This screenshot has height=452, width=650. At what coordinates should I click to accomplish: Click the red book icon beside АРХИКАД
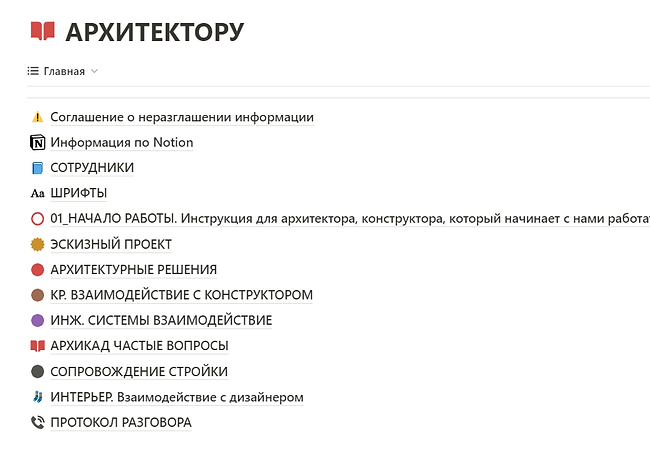coord(38,346)
